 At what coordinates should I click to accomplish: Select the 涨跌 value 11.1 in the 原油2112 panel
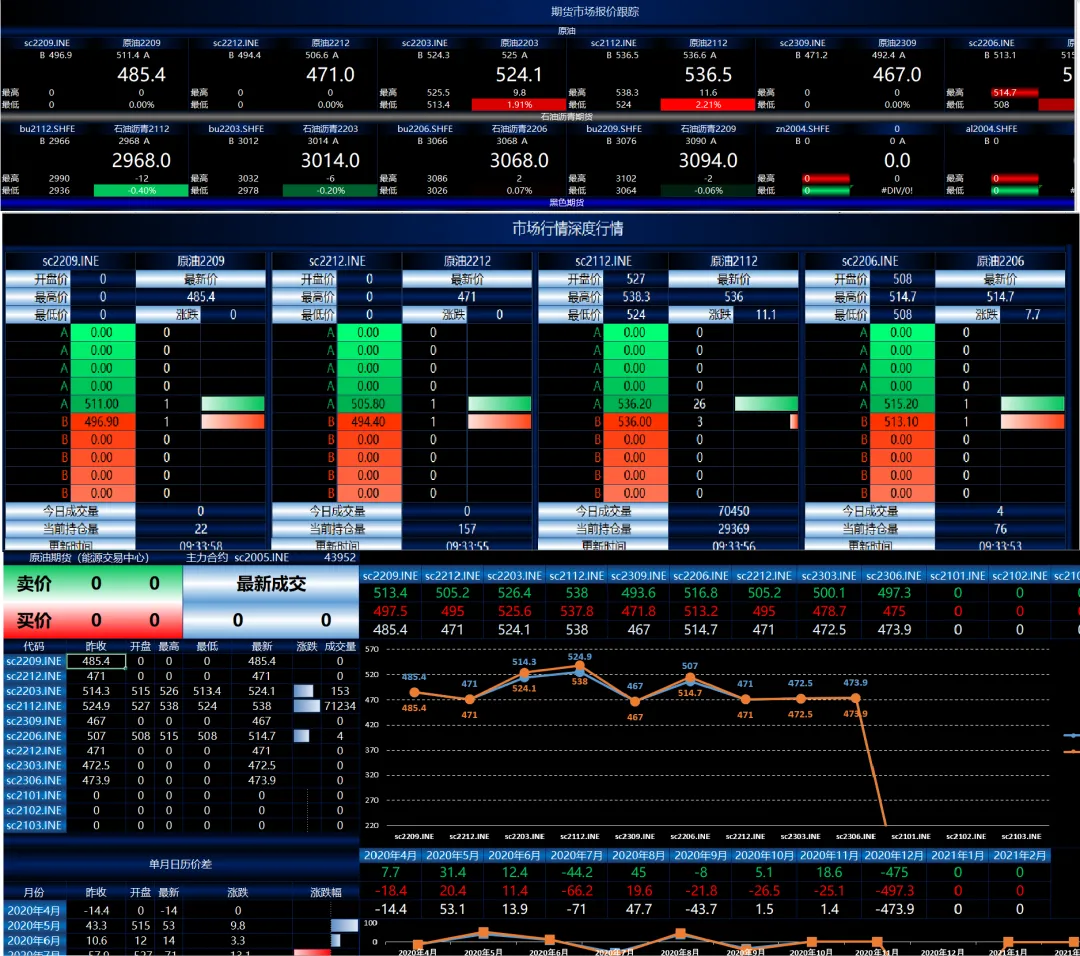pos(766,315)
